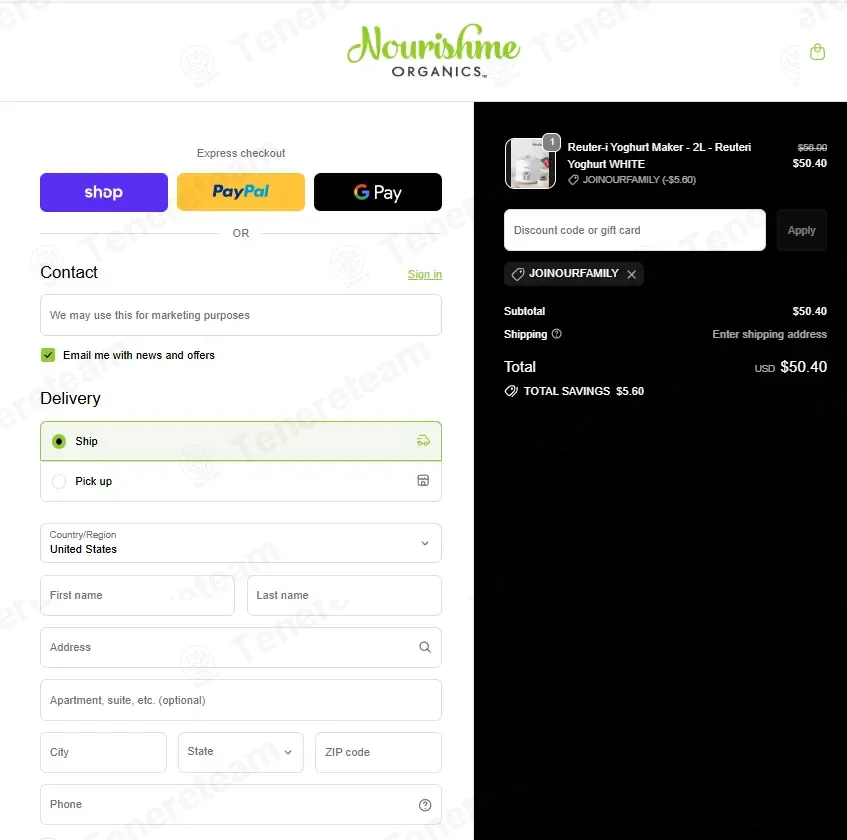The image size is (847, 840).
Task: Expand the State dropdown
Action: coord(241,751)
